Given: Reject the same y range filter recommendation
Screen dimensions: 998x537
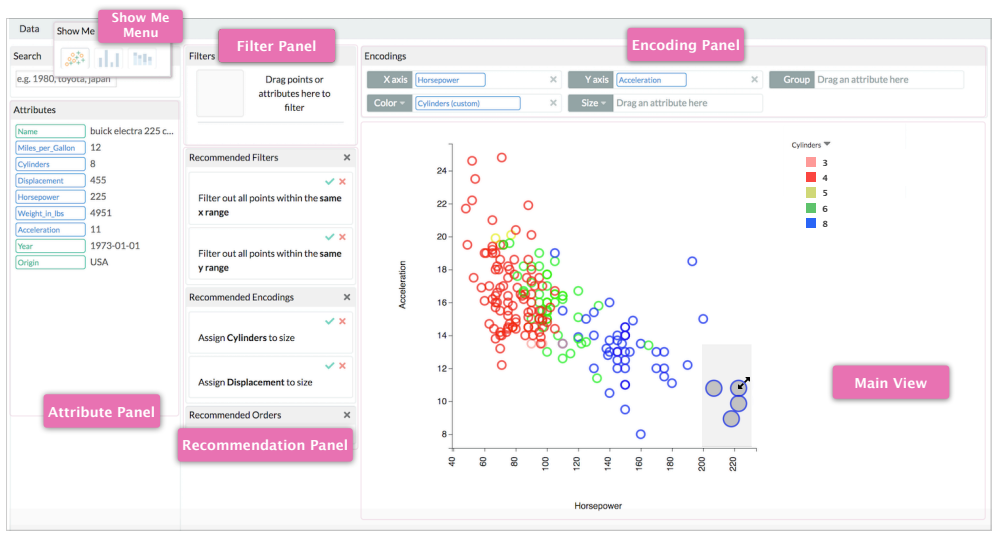Looking at the screenshot, I should pos(342,237).
